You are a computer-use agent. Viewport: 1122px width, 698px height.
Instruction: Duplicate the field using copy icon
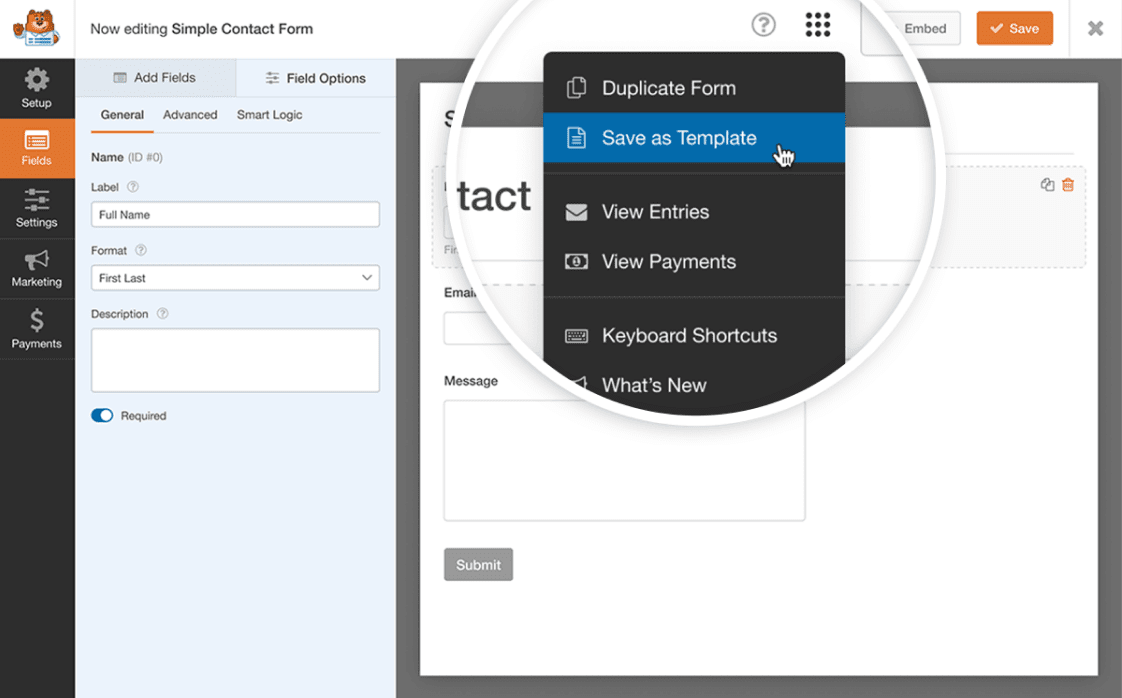(x=1047, y=185)
